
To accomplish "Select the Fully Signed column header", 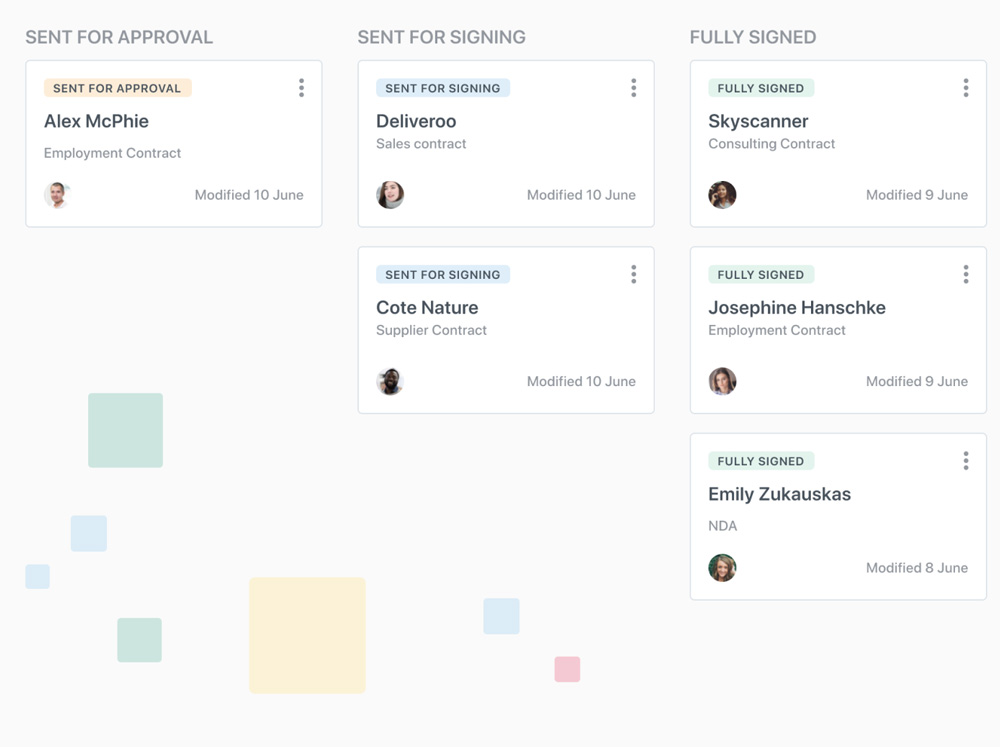I will pos(753,37).
